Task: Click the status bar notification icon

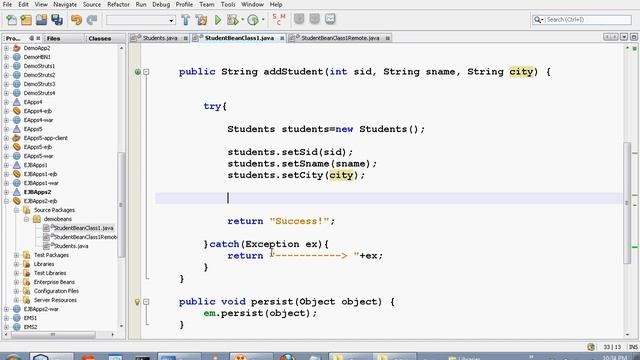Action: 591,347
